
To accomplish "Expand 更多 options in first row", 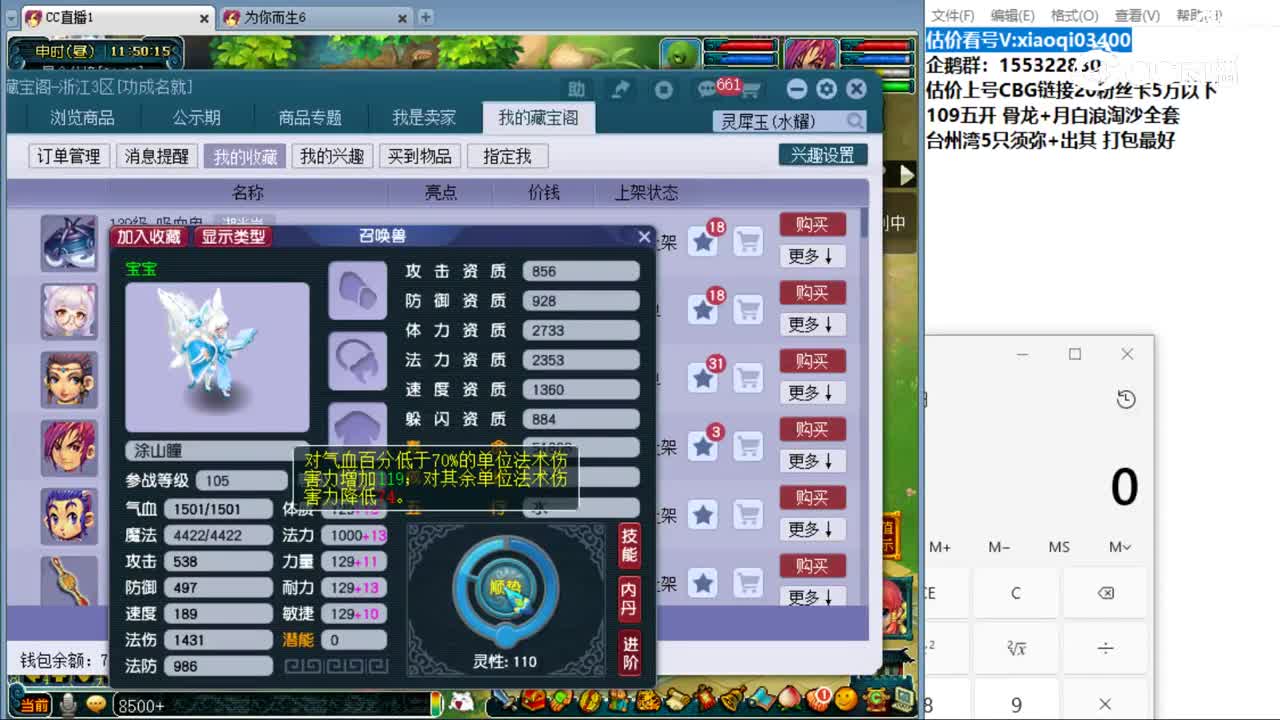I will click(x=812, y=256).
